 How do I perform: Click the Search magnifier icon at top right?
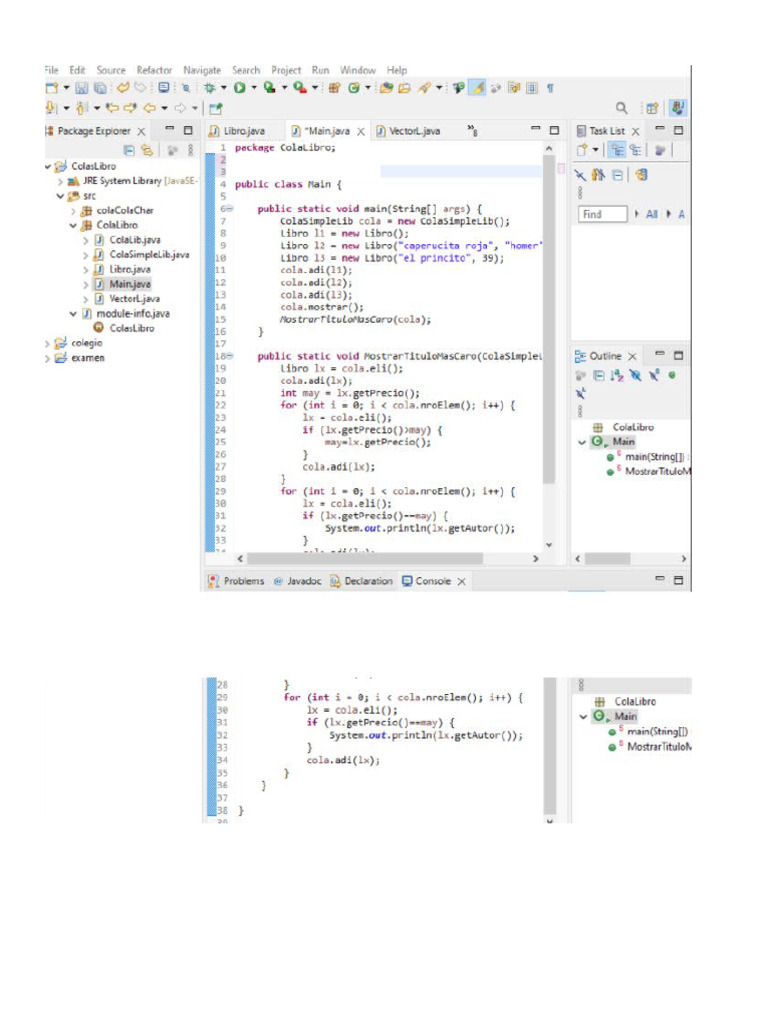(x=622, y=108)
